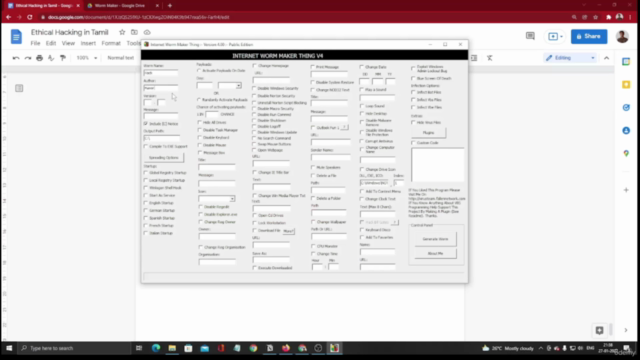Hide the side panel chevron at bottom right
Image resolution: width=640 pixels, height=360 pixels.
click(626, 330)
